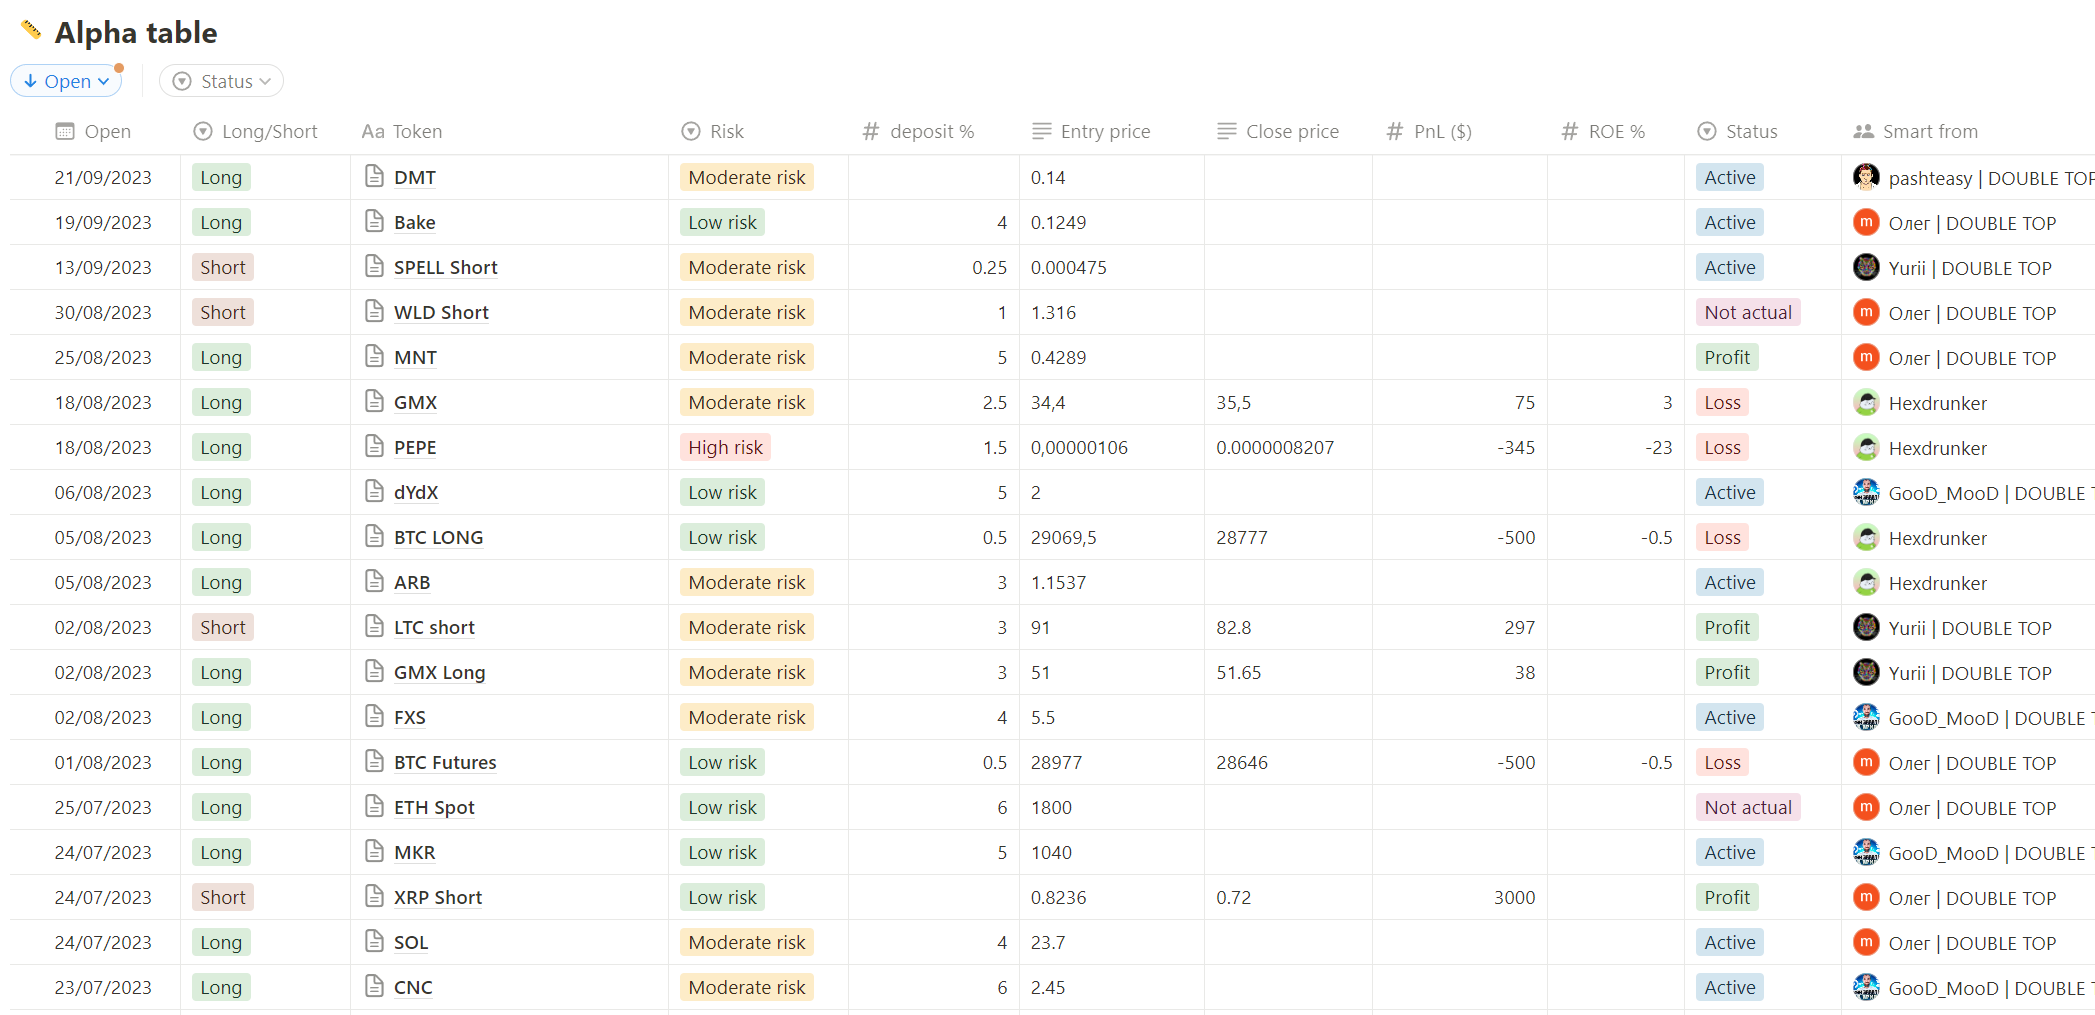This screenshot has height=1015, width=2095.
Task: Click the Profit status tag for MNT
Action: pos(1727,357)
